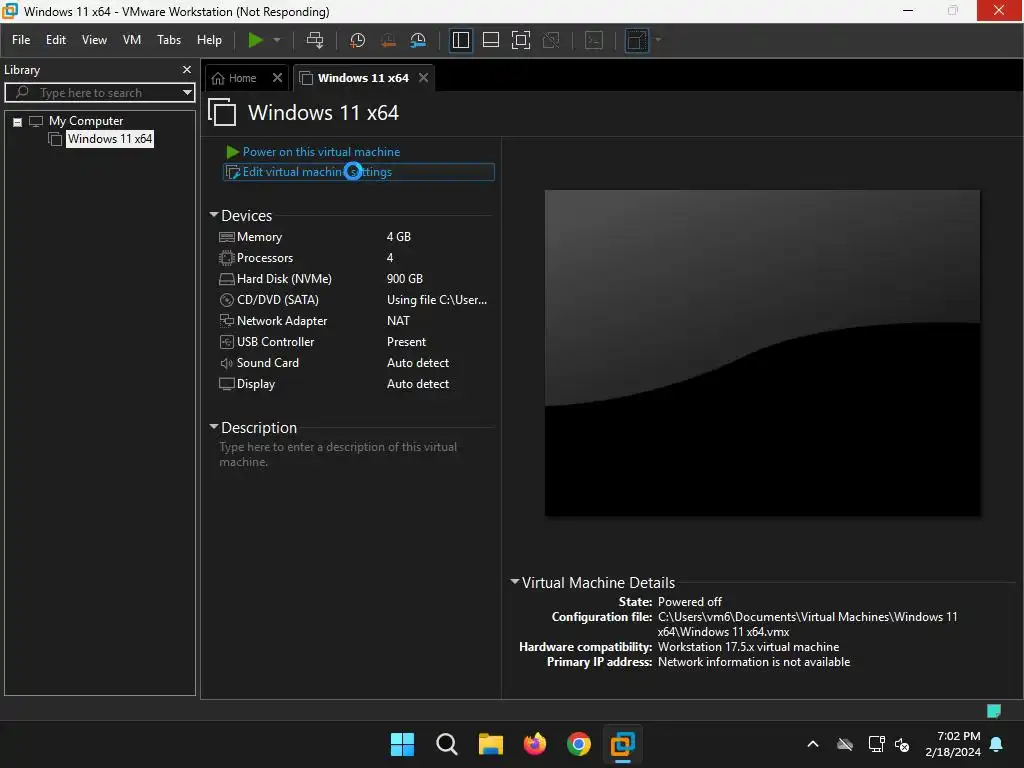Open the Windows Start menu
The width and height of the screenshot is (1024, 768).
pos(402,744)
